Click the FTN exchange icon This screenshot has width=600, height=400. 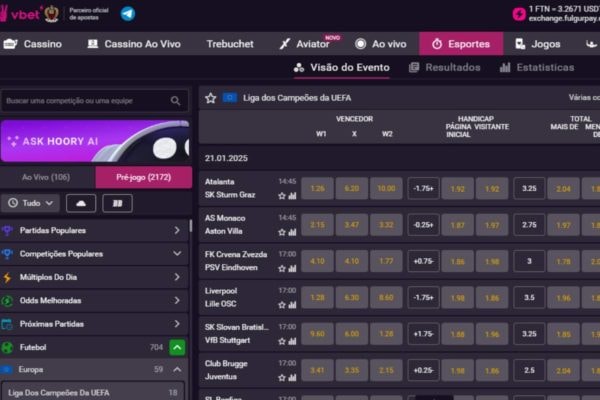(519, 14)
